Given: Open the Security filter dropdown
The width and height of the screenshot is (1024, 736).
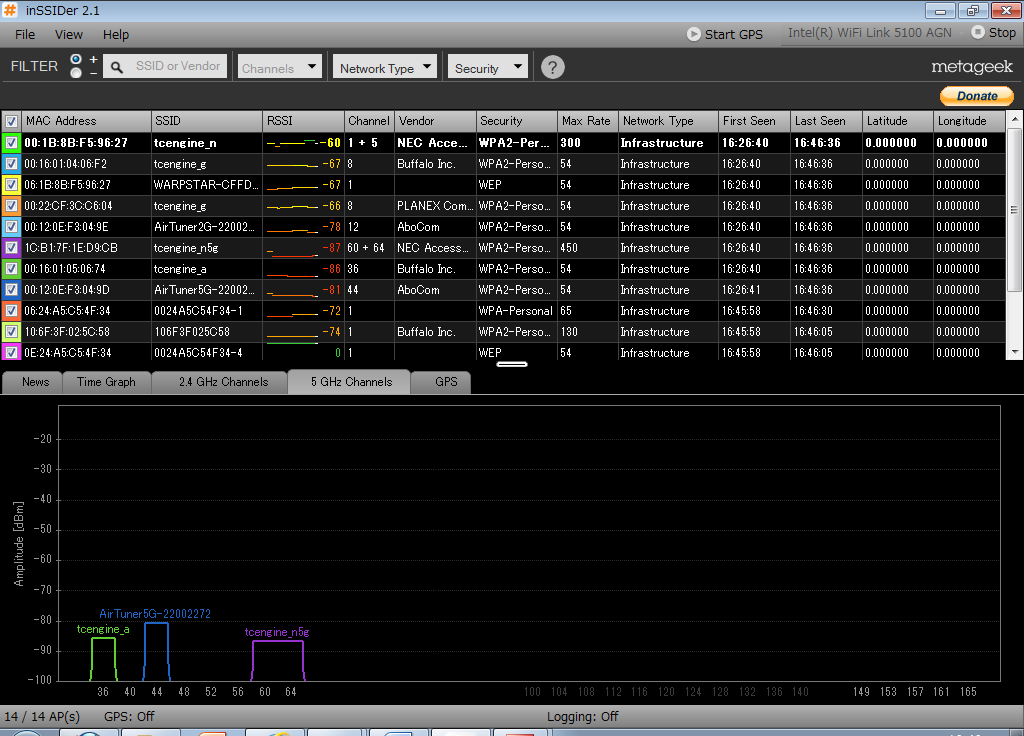Looking at the screenshot, I should [x=488, y=67].
